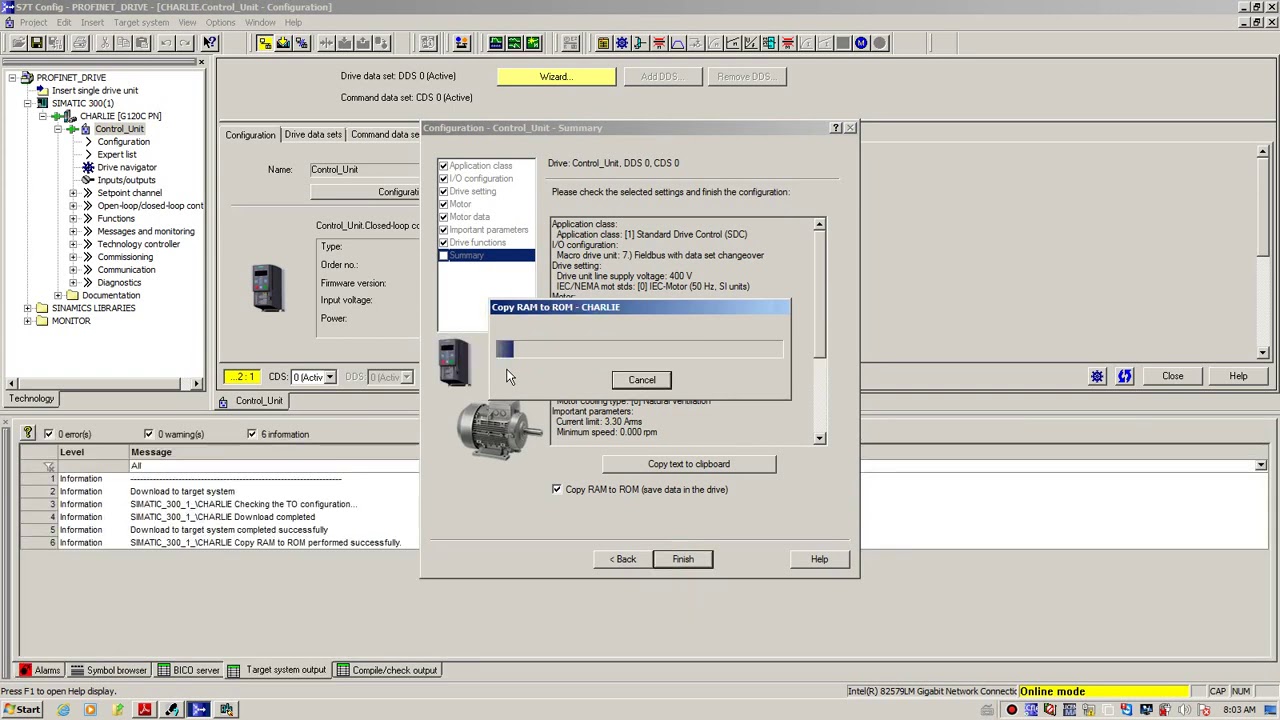Toggle the Important parameters step checkbox
The height and width of the screenshot is (720, 1280).
[443, 230]
